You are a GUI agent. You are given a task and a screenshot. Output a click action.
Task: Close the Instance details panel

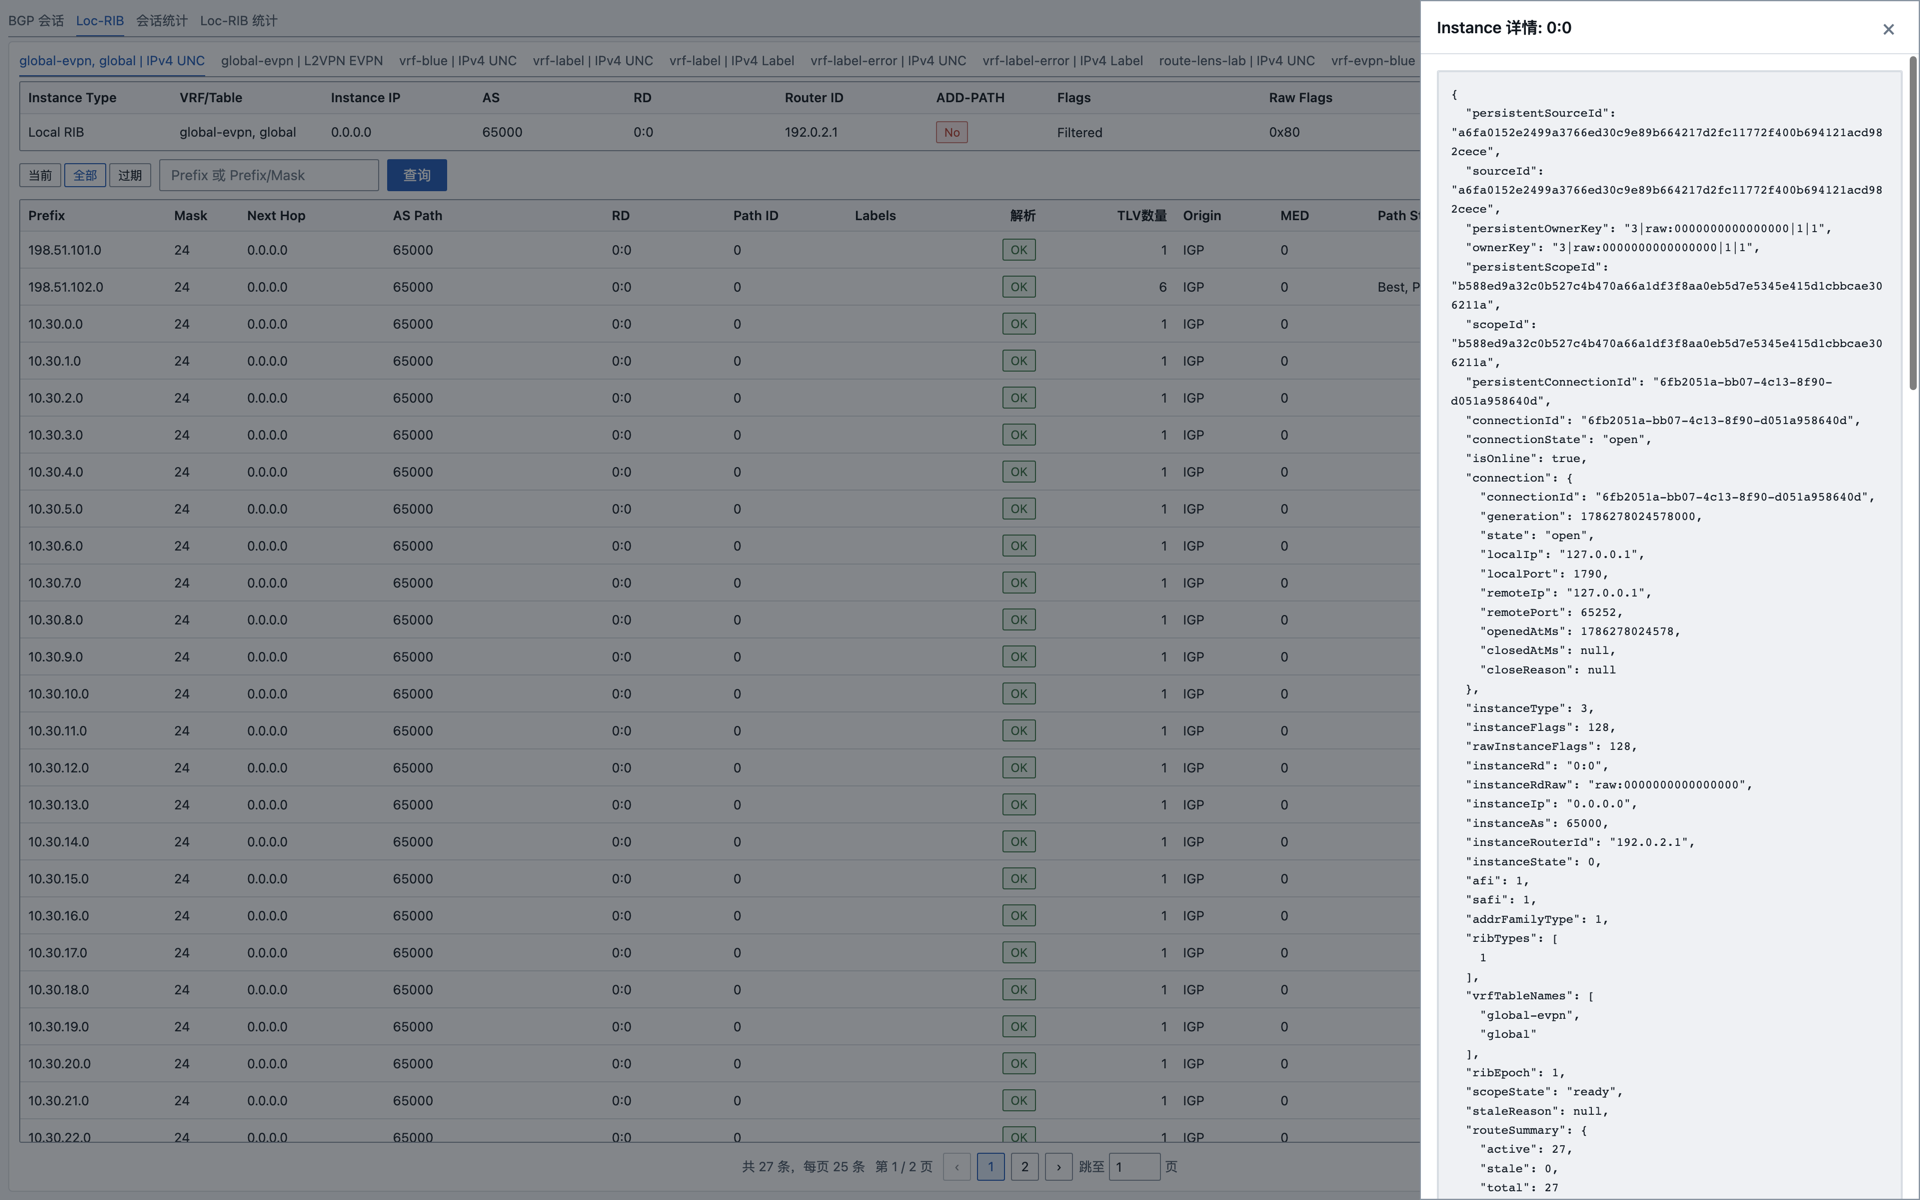1888,29
